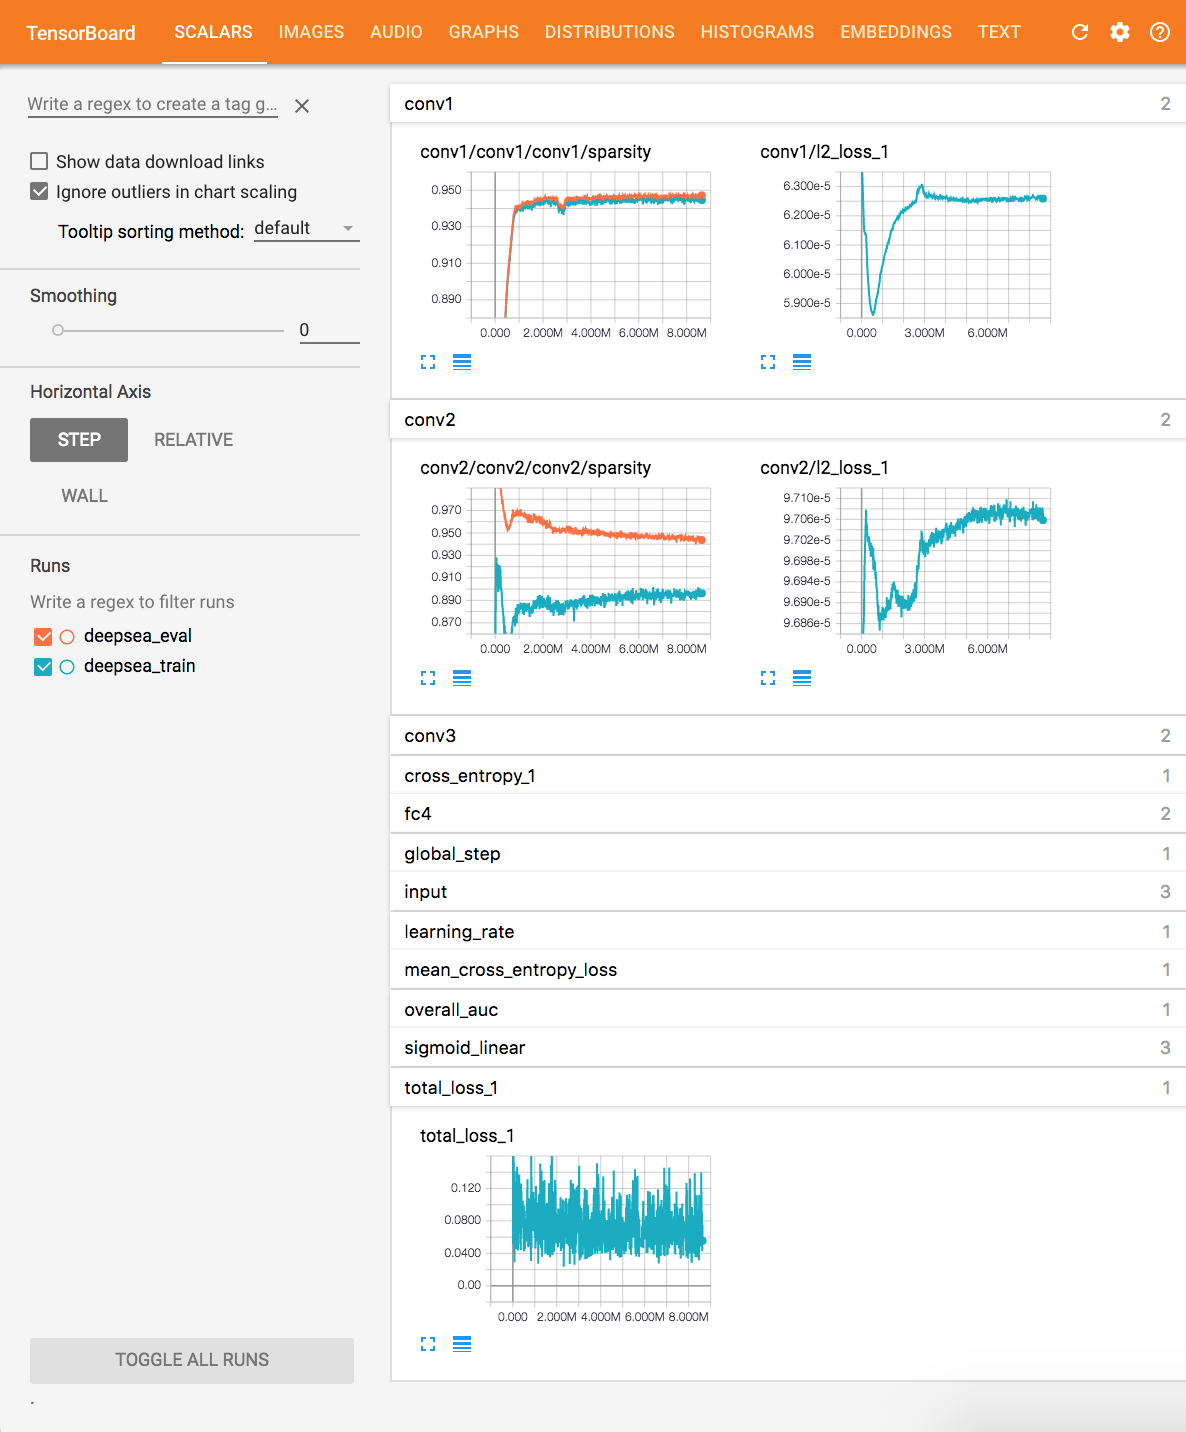This screenshot has height=1432, width=1186.
Task: Expand the input category
Action: tap(787, 892)
